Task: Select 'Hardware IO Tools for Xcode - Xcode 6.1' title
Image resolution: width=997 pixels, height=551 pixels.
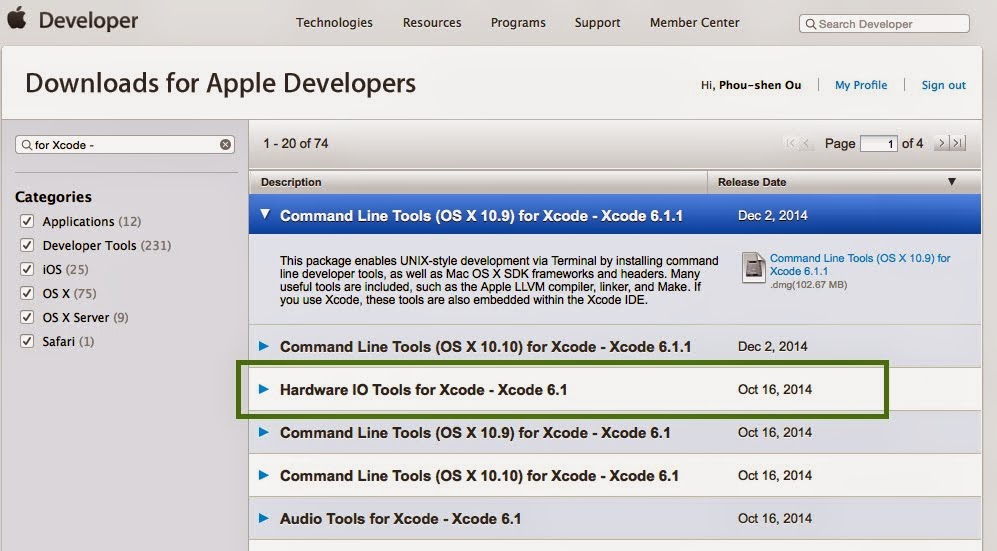Action: (423, 390)
